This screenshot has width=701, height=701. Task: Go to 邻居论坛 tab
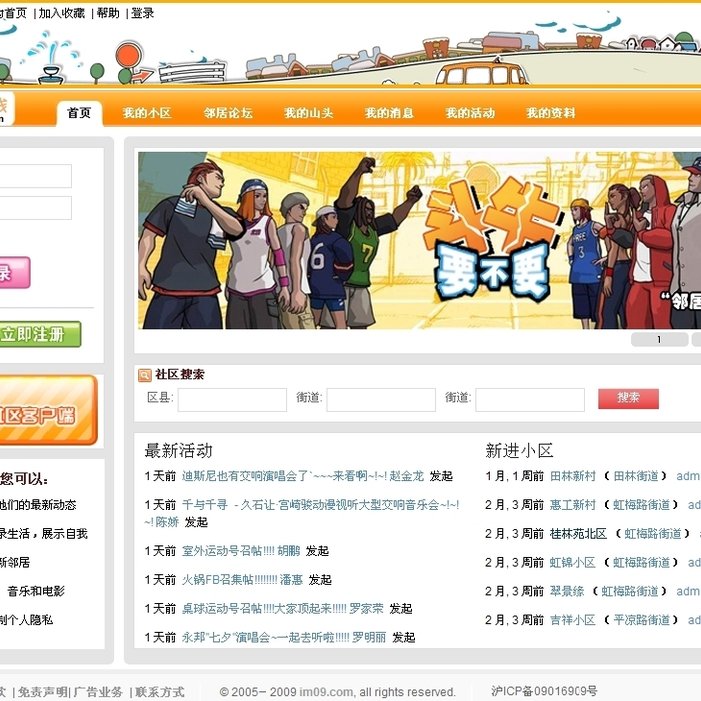tap(228, 113)
